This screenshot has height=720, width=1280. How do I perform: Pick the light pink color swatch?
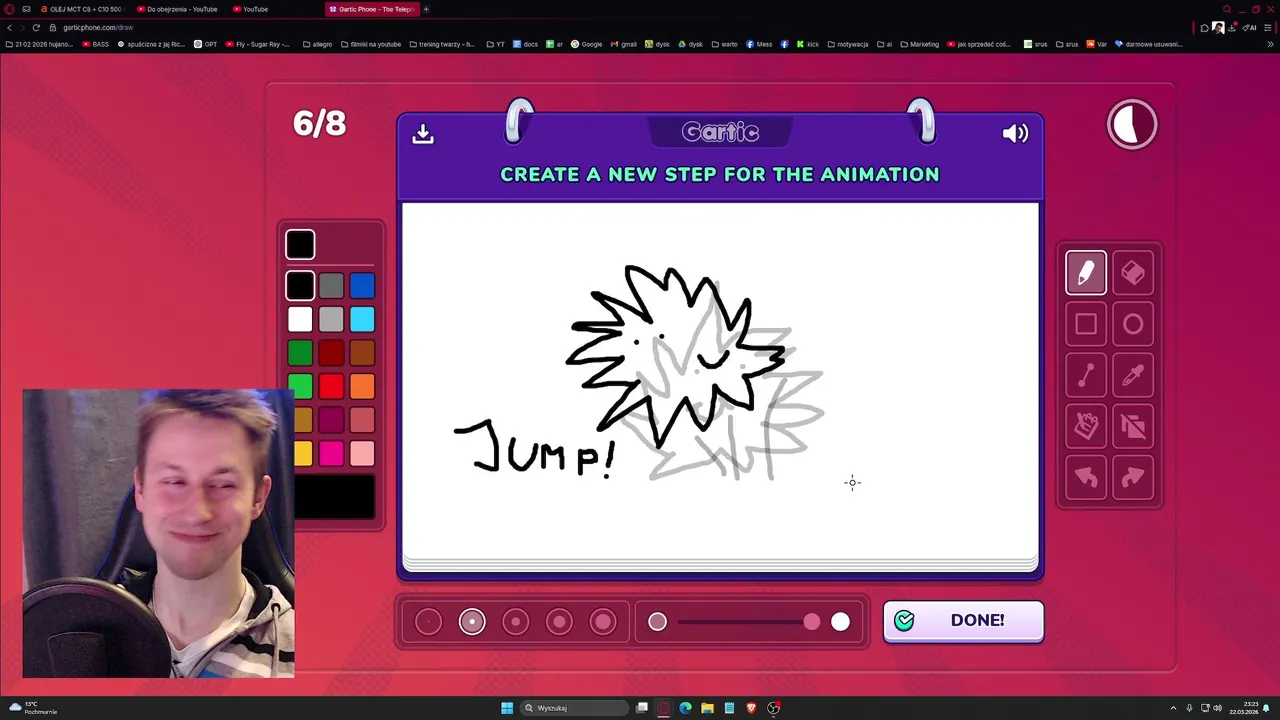(x=362, y=454)
